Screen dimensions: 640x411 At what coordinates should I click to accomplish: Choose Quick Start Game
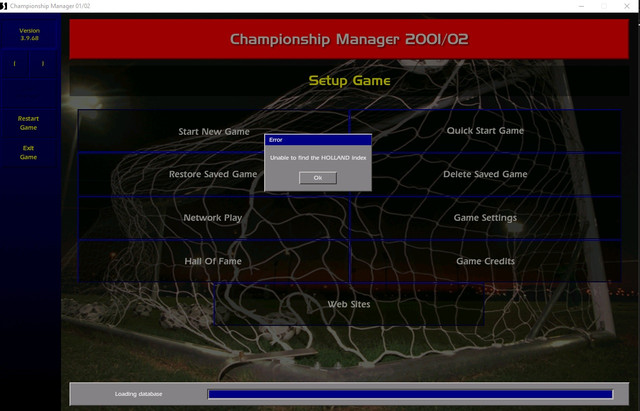point(485,131)
